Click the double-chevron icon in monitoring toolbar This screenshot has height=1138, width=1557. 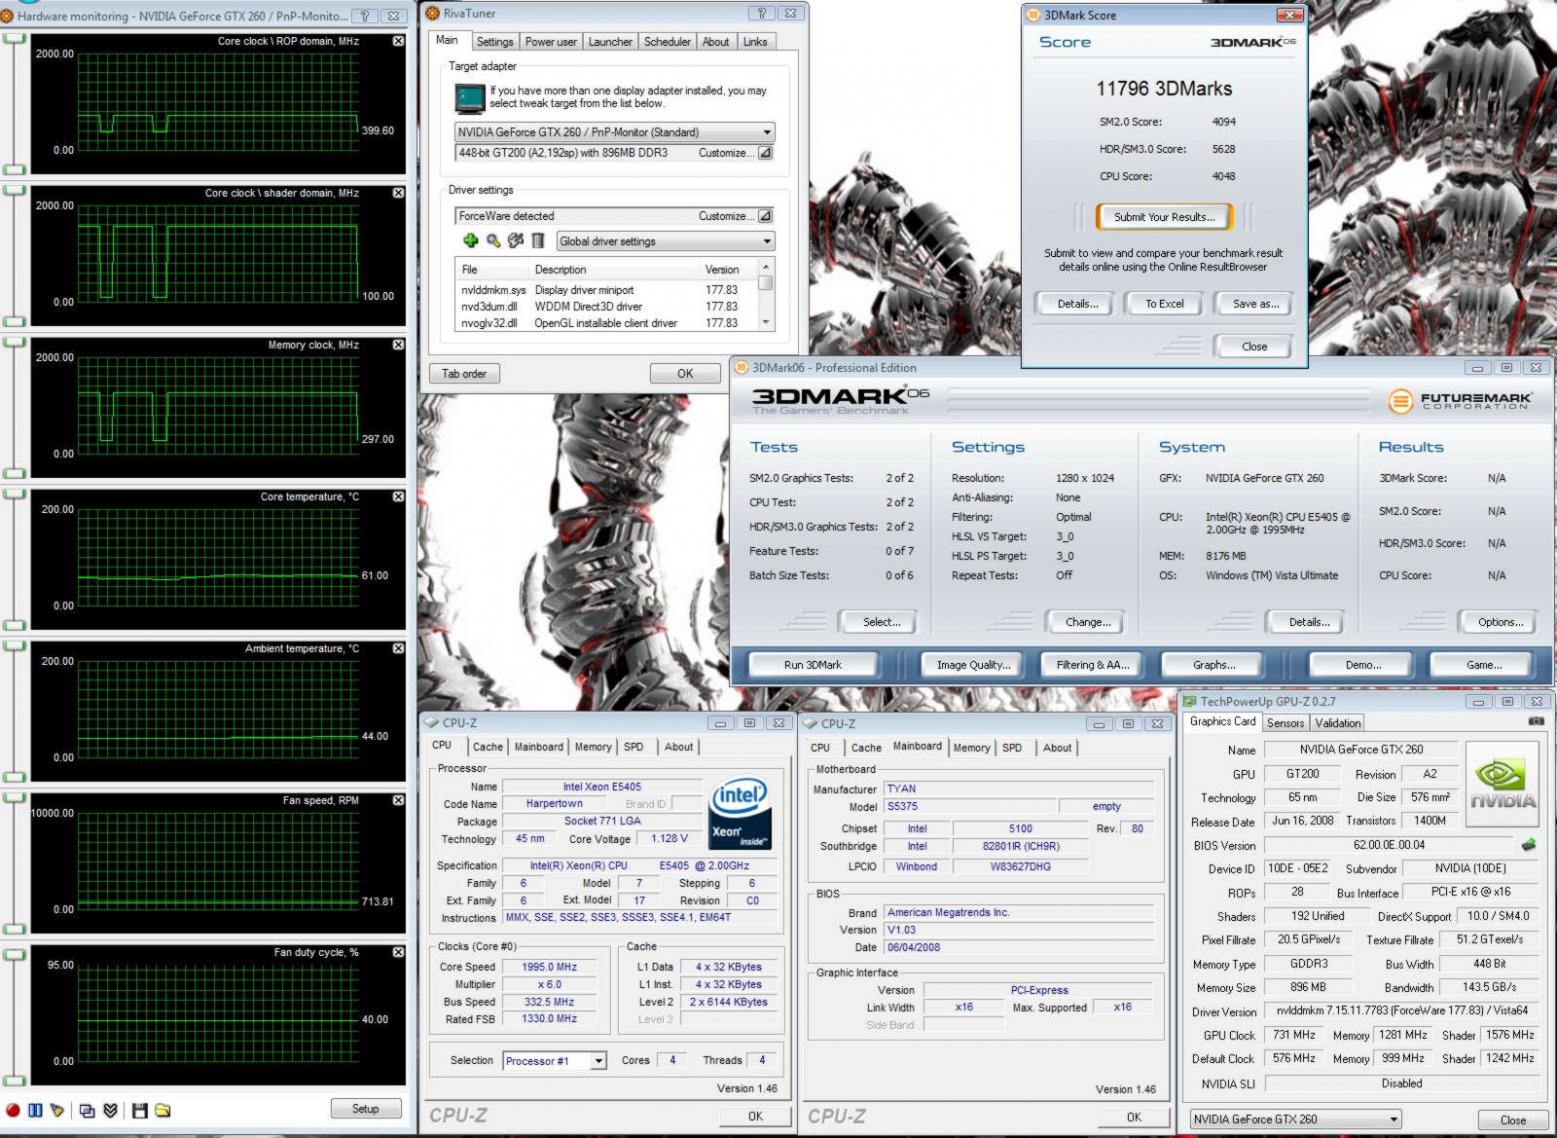point(111,1110)
